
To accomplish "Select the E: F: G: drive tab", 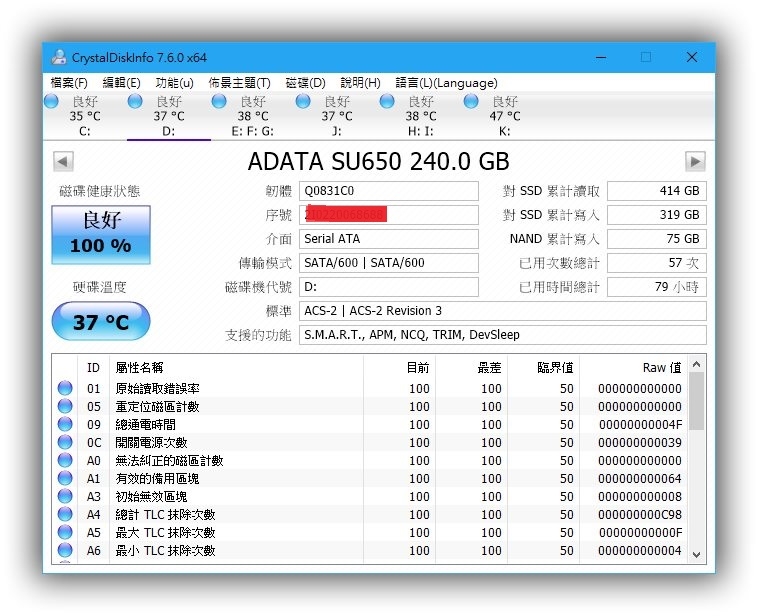I will (253, 116).
